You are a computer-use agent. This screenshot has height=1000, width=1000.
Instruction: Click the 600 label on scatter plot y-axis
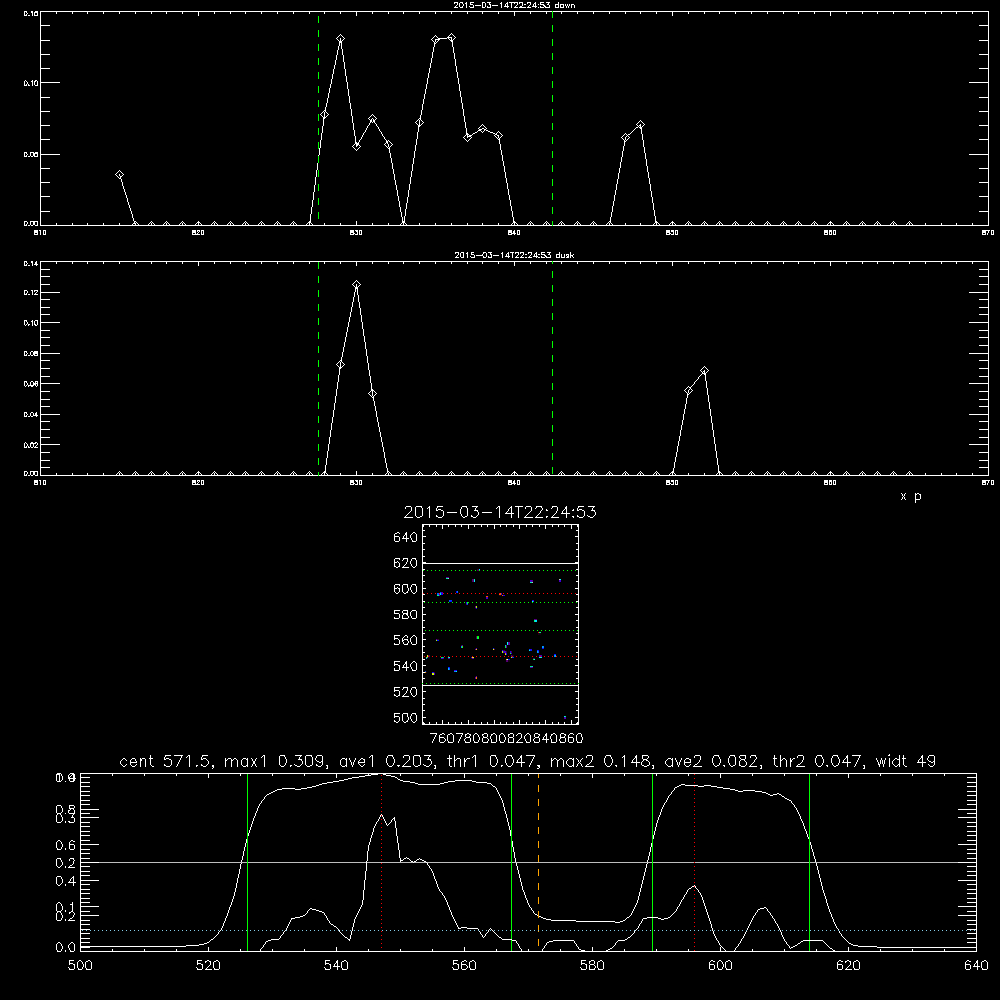pos(406,589)
